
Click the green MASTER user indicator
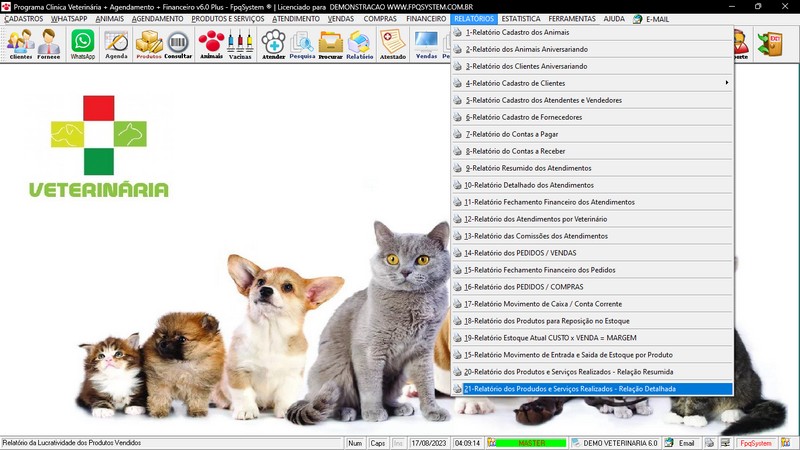[531, 443]
